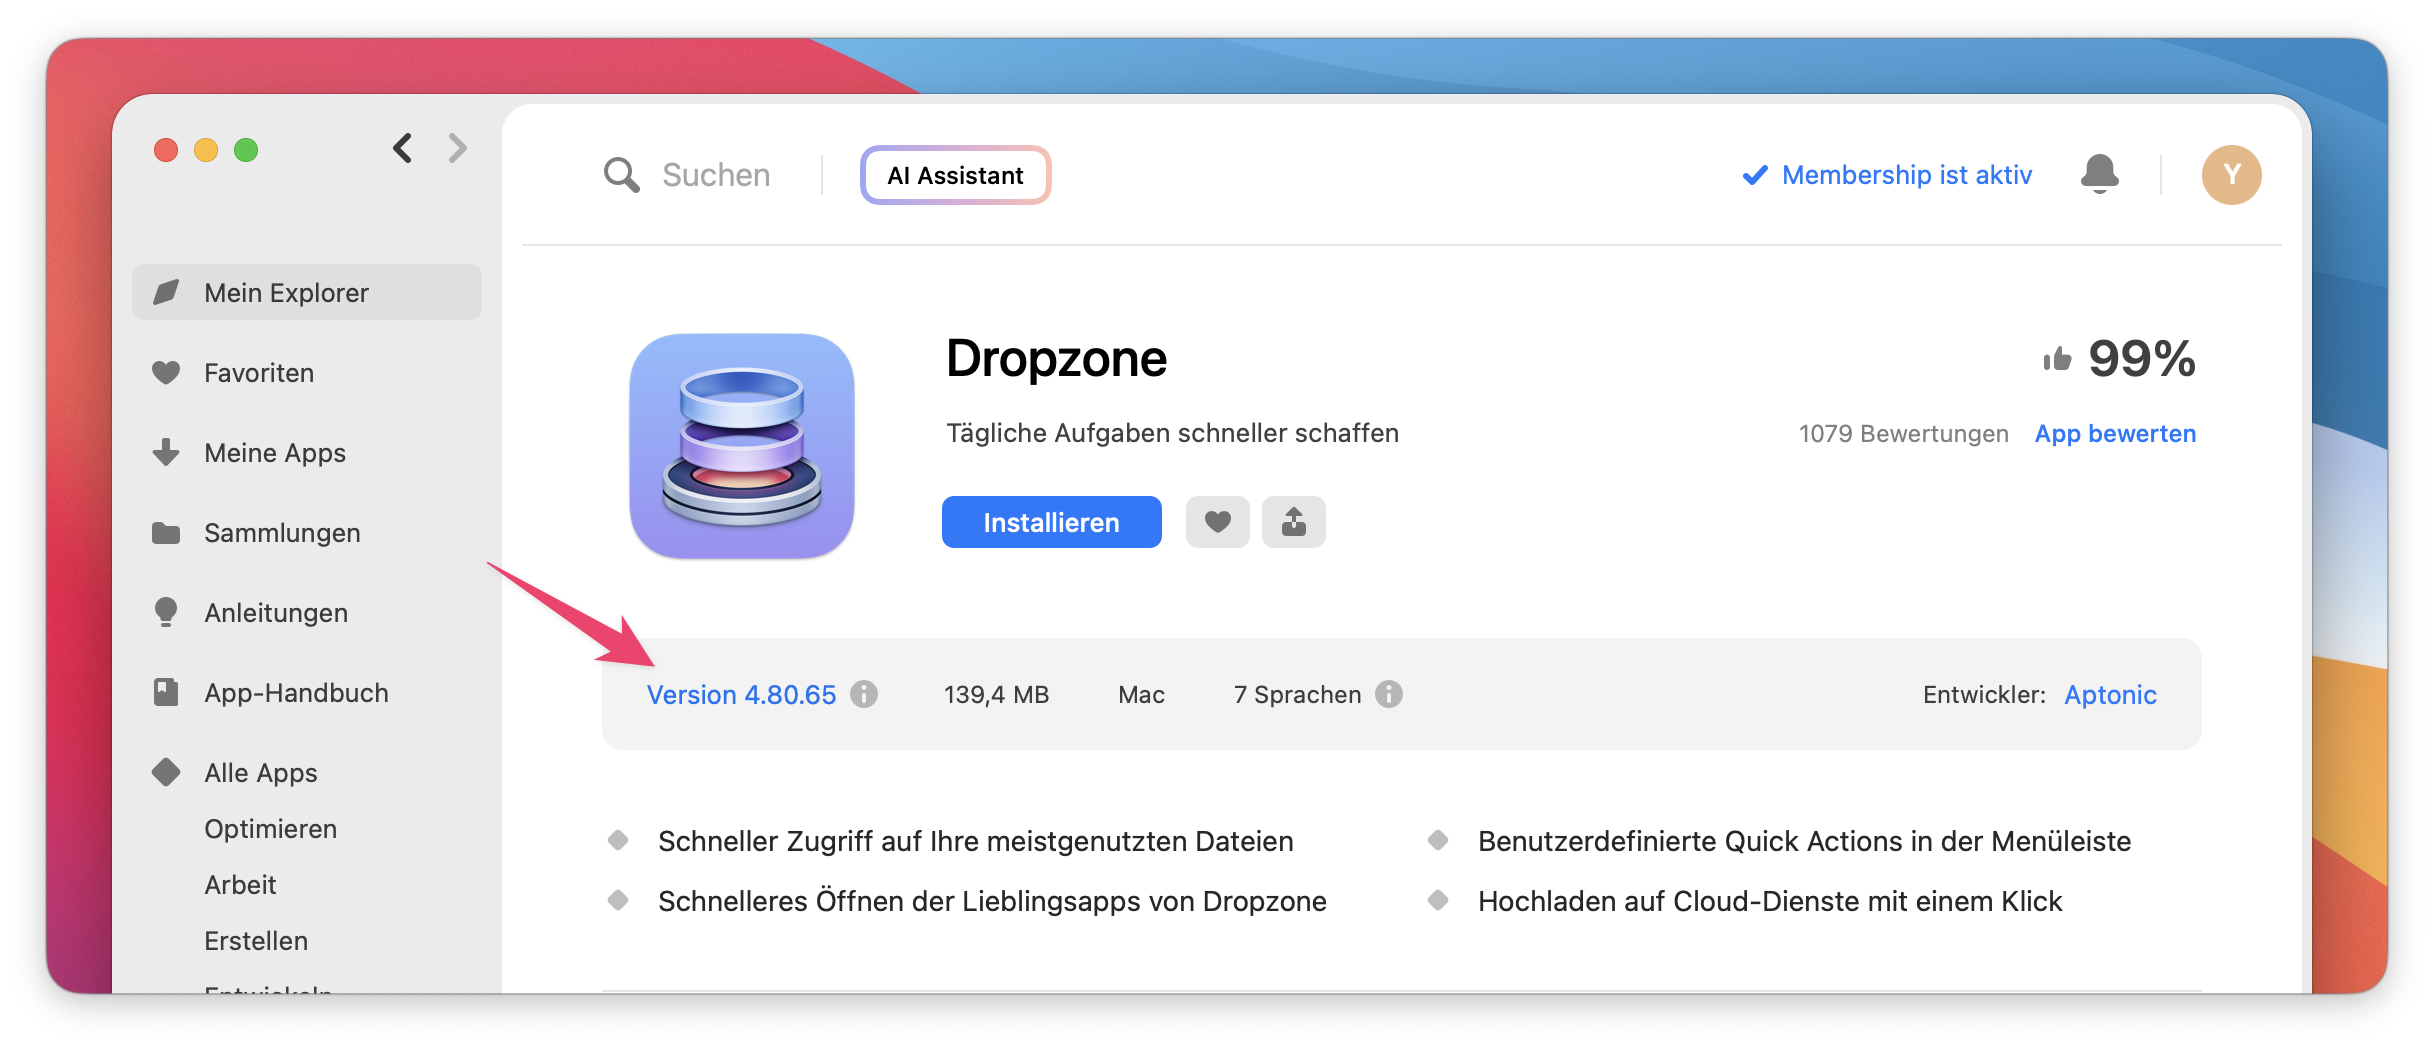The height and width of the screenshot is (1048, 2434).
Task: Click the Meine Apps download arrow icon
Action: coord(166,452)
